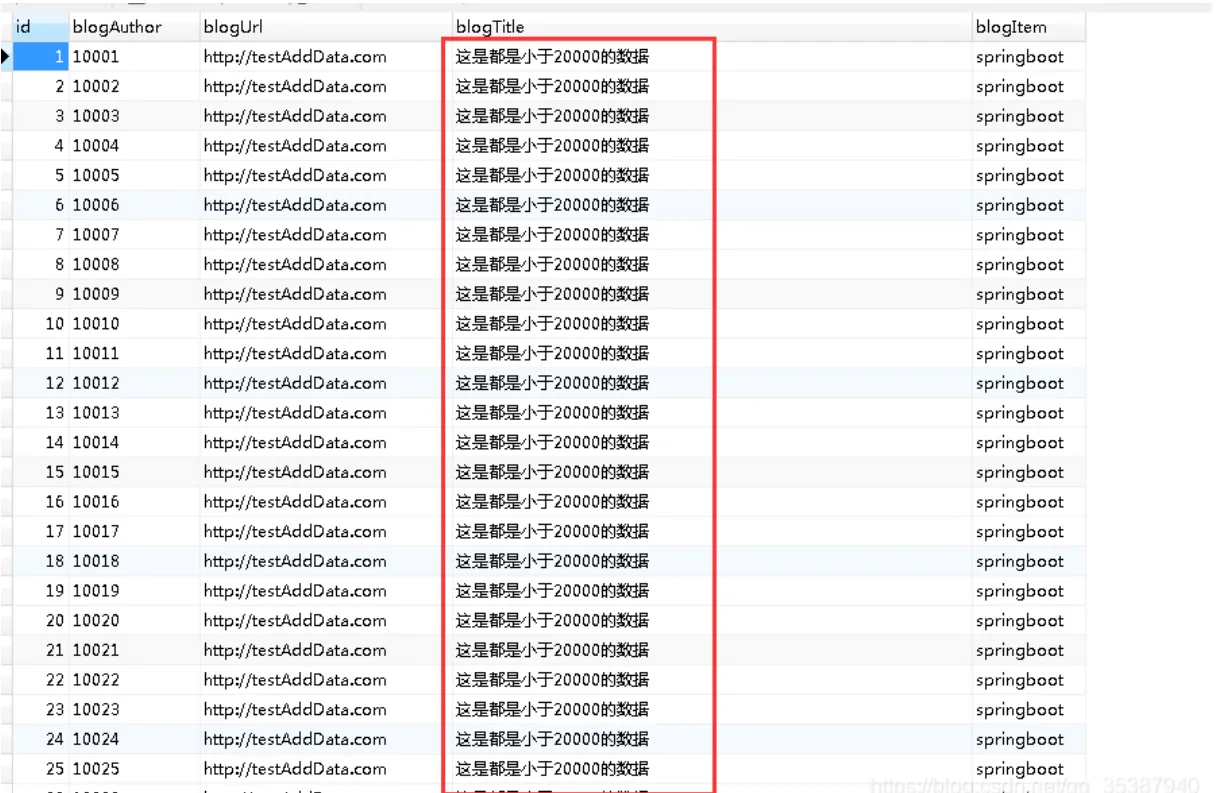Select blogAuthor cell 10016
The height and width of the screenshot is (793, 1218).
click(134, 502)
